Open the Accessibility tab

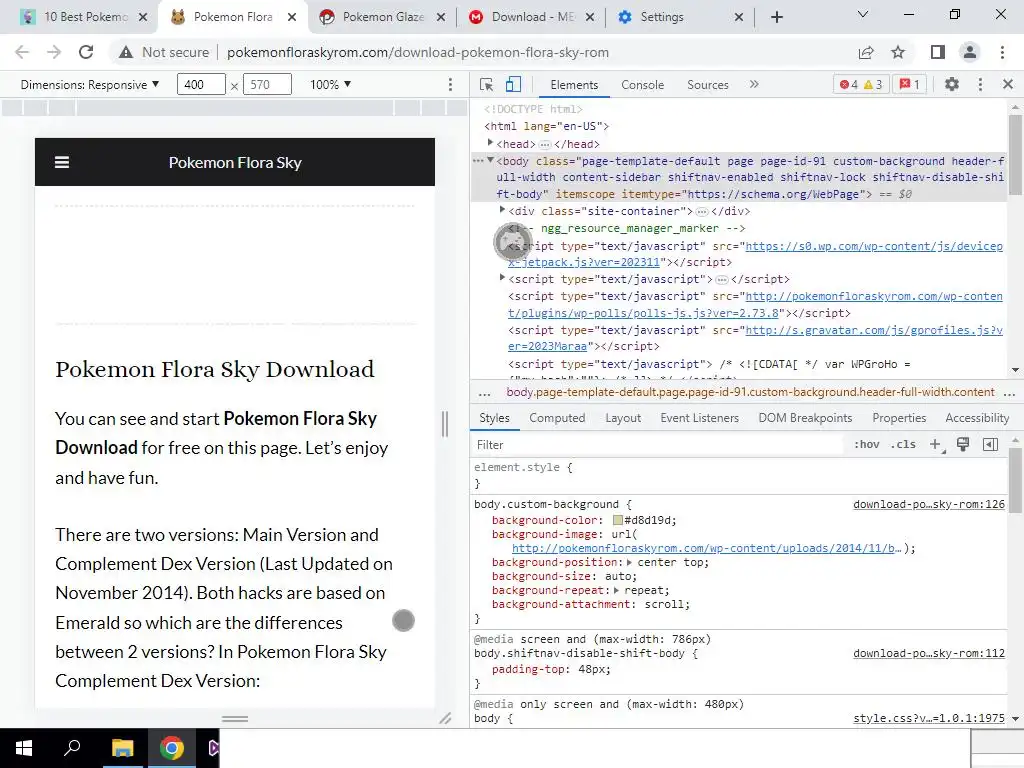pos(977,418)
